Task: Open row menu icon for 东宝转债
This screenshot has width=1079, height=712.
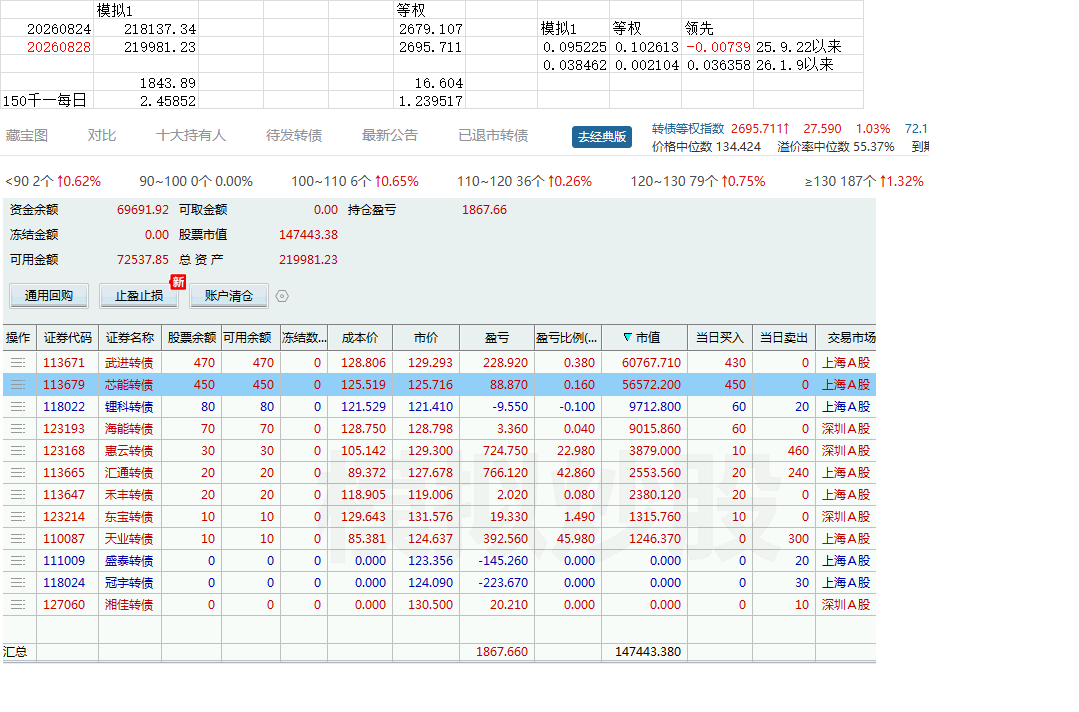Action: tap(18, 517)
